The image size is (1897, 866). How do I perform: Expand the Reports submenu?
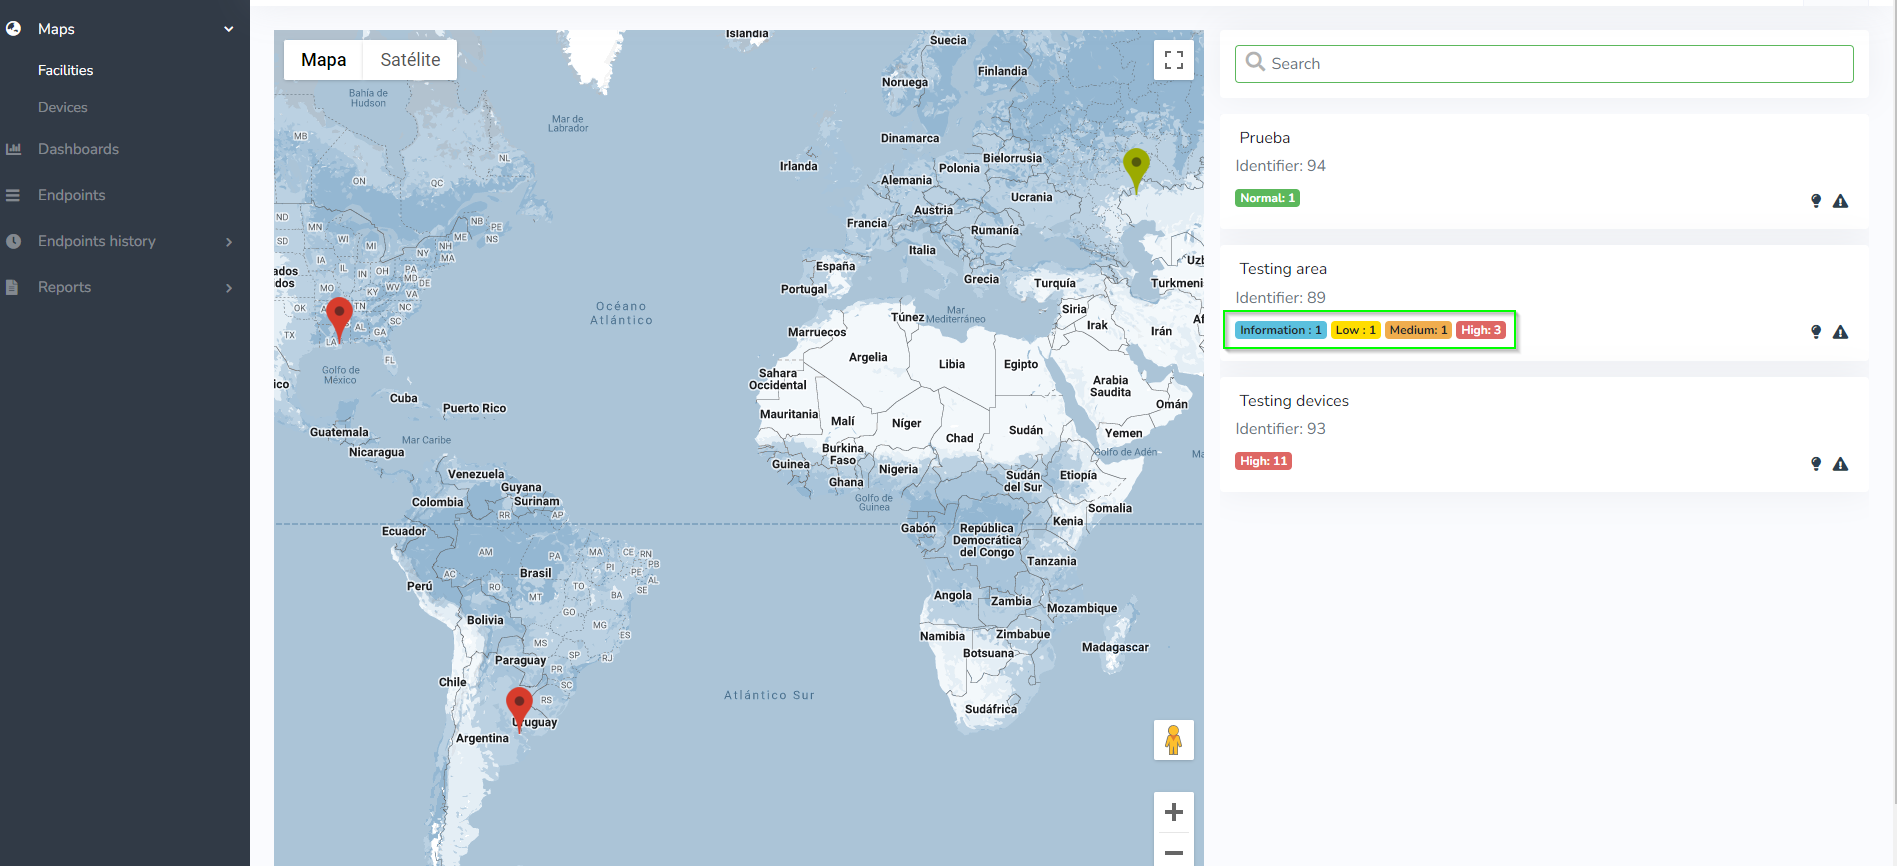coord(228,287)
